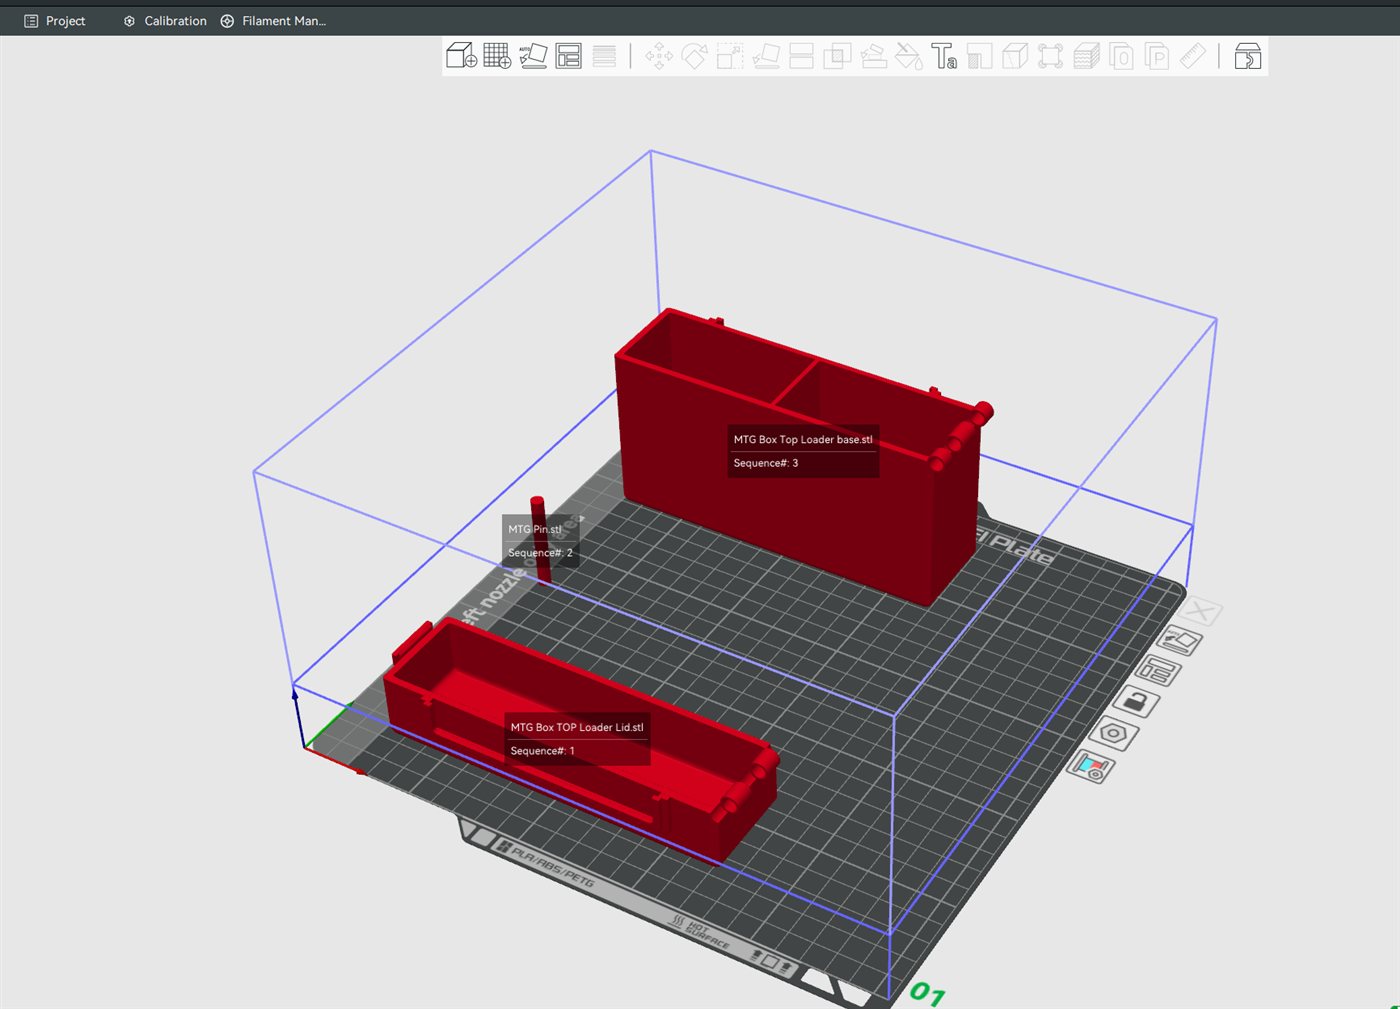1400x1009 pixels.
Task: Select the Cut tool icon
Action: point(802,56)
